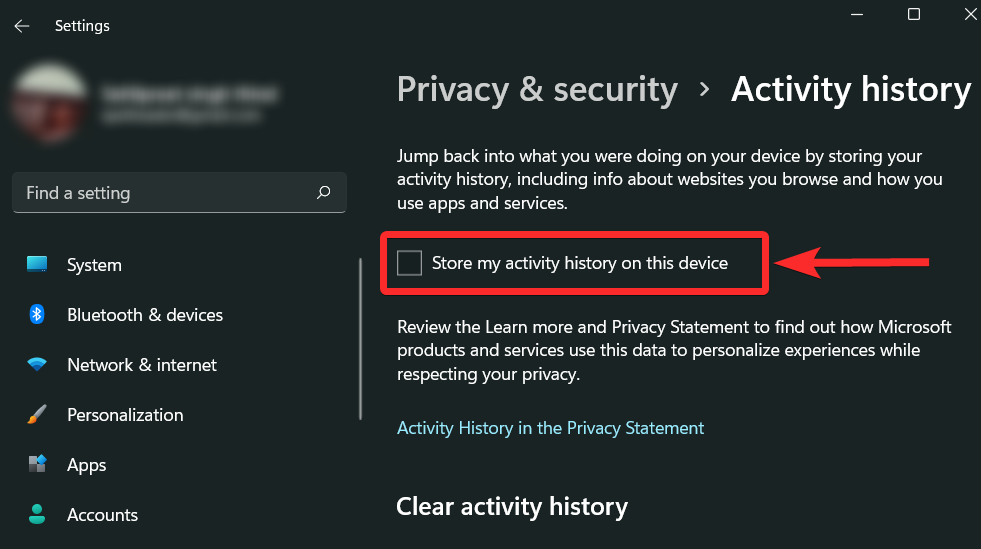Click the Bluetooth icon in sidebar
Image resolution: width=981 pixels, height=549 pixels.
coord(37,315)
